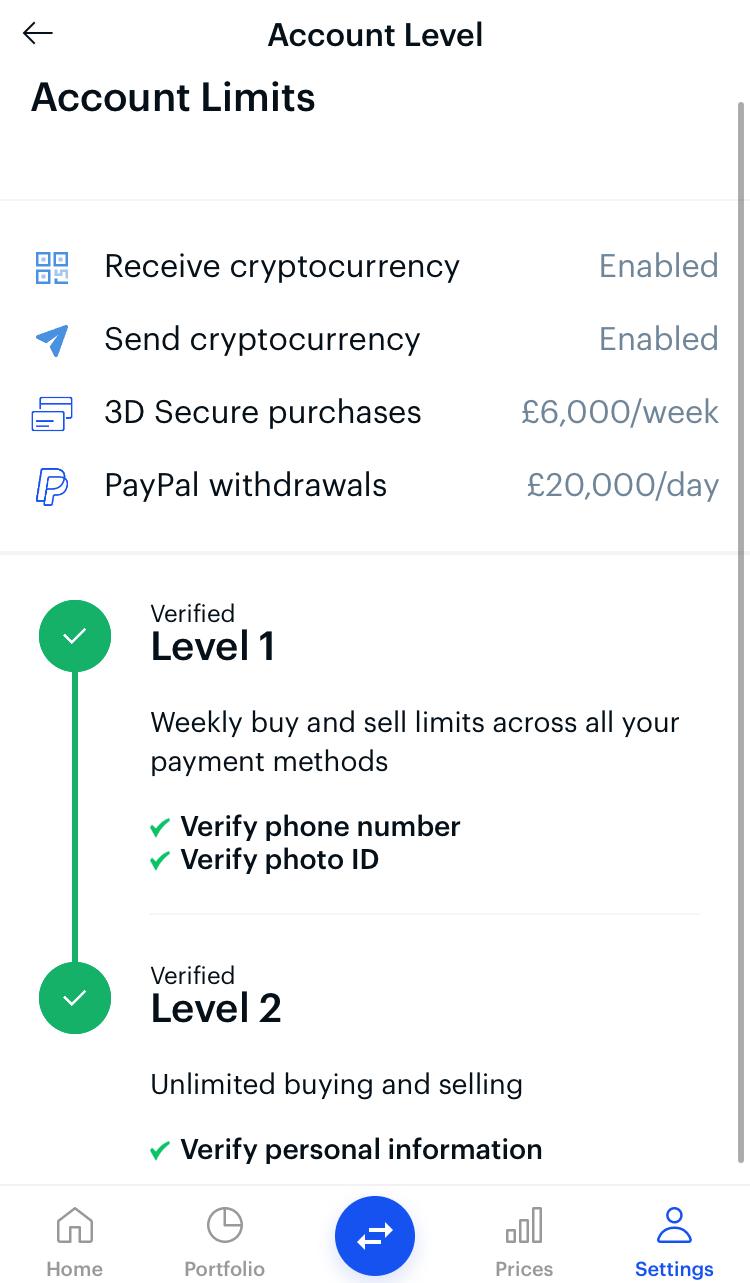Image resolution: width=750 pixels, height=1283 pixels.
Task: Tap the PayPal logo icon
Action: point(52,487)
